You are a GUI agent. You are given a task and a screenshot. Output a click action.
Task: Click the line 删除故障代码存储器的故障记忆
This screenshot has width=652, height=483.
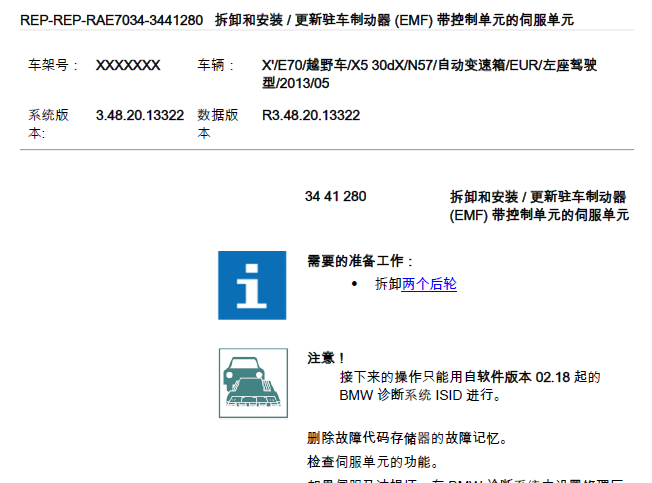tap(406, 438)
